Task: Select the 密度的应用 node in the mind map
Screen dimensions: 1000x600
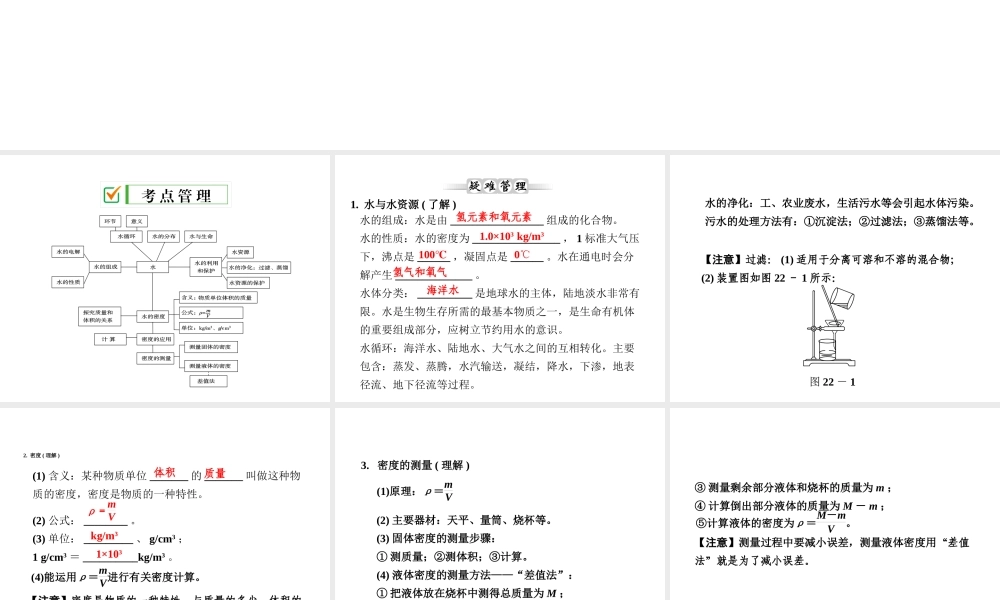Action: point(155,339)
